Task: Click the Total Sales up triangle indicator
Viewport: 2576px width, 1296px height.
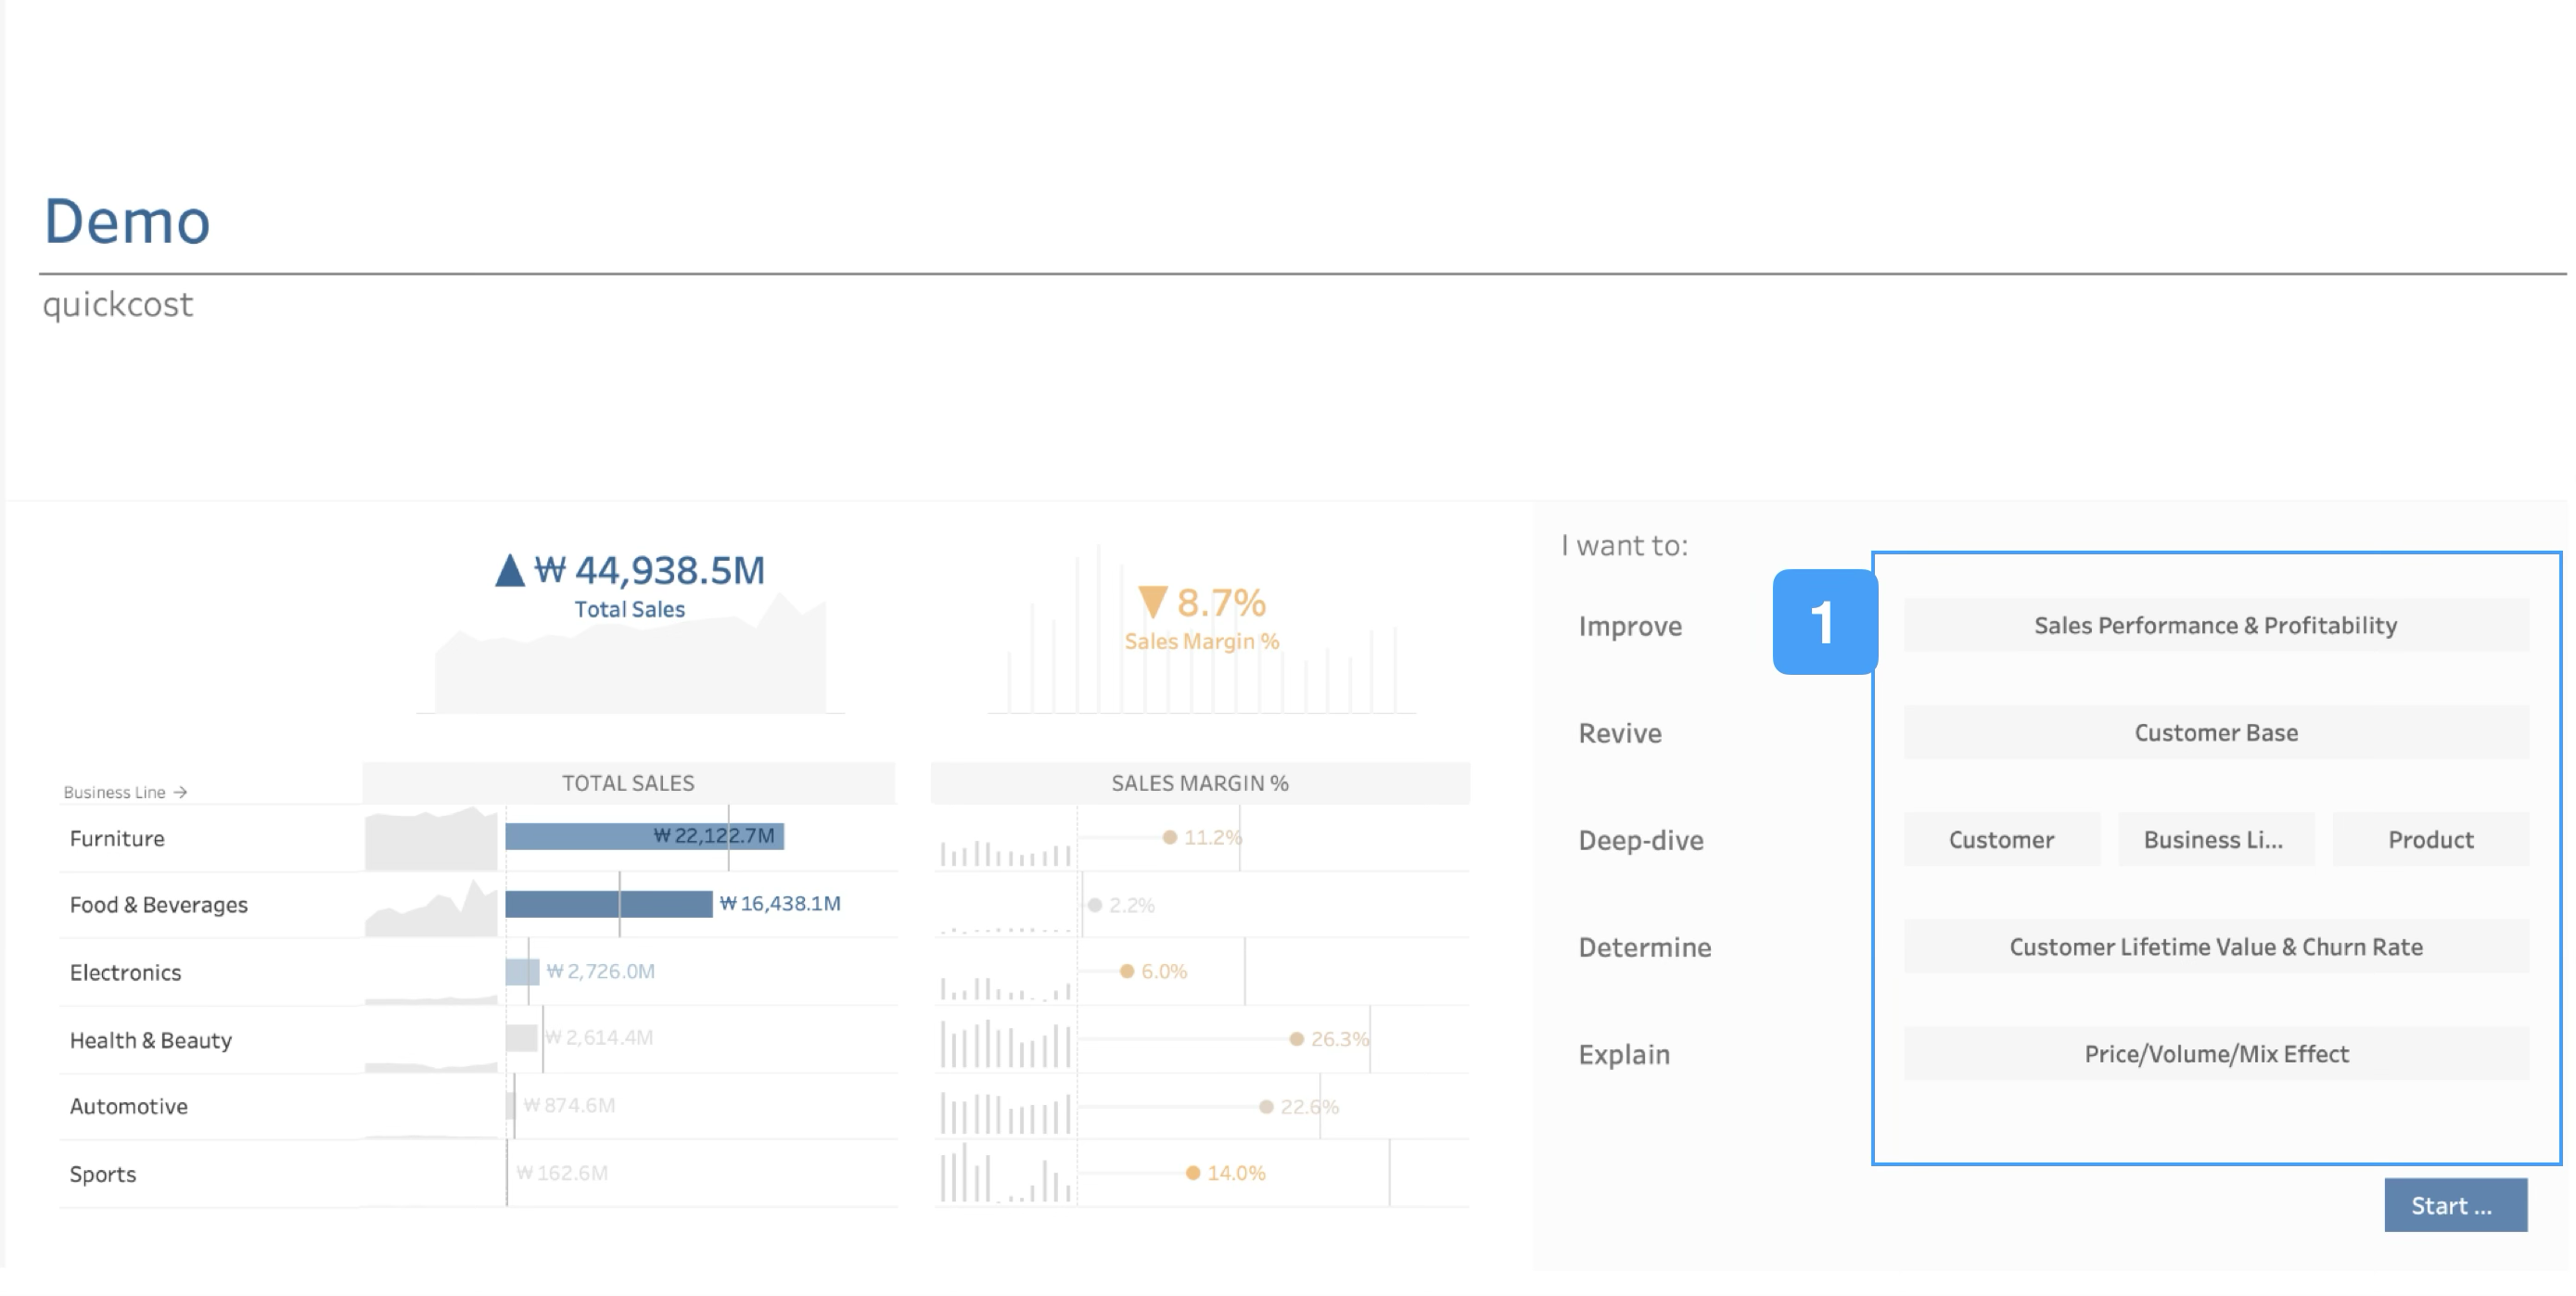Action: click(x=510, y=570)
